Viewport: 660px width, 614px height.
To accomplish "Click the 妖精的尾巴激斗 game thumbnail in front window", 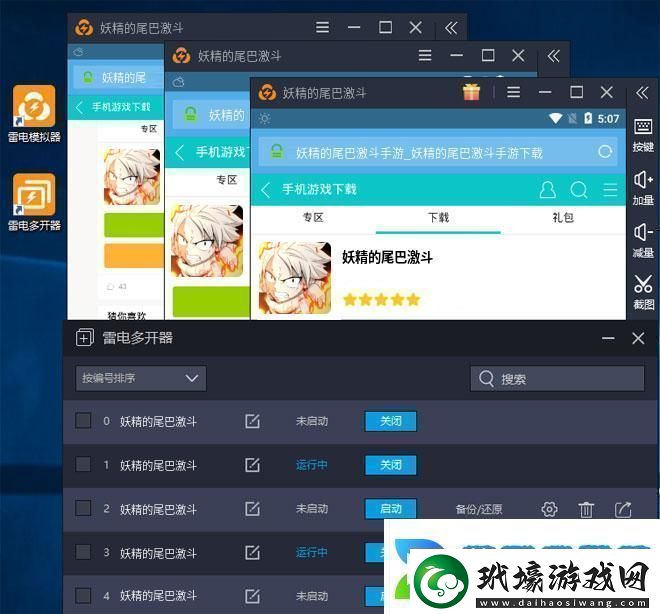I will point(294,277).
